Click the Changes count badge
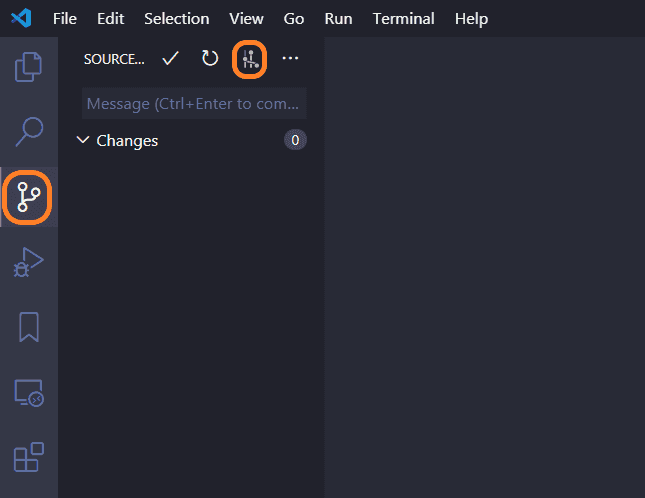Screen dimensions: 645x498 (294, 141)
